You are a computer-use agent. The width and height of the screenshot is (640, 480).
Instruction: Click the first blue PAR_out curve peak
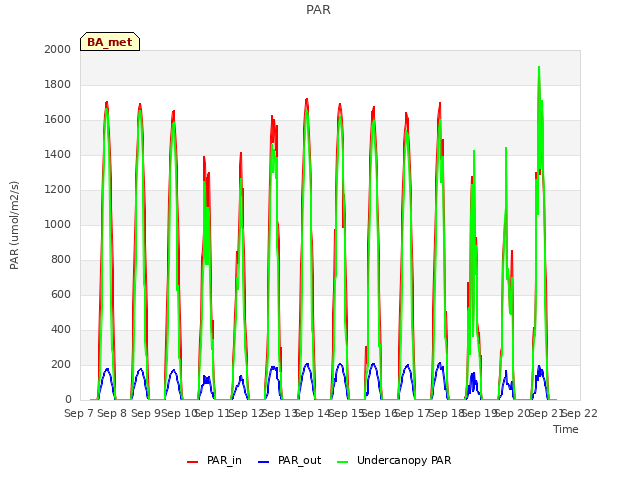point(107,369)
